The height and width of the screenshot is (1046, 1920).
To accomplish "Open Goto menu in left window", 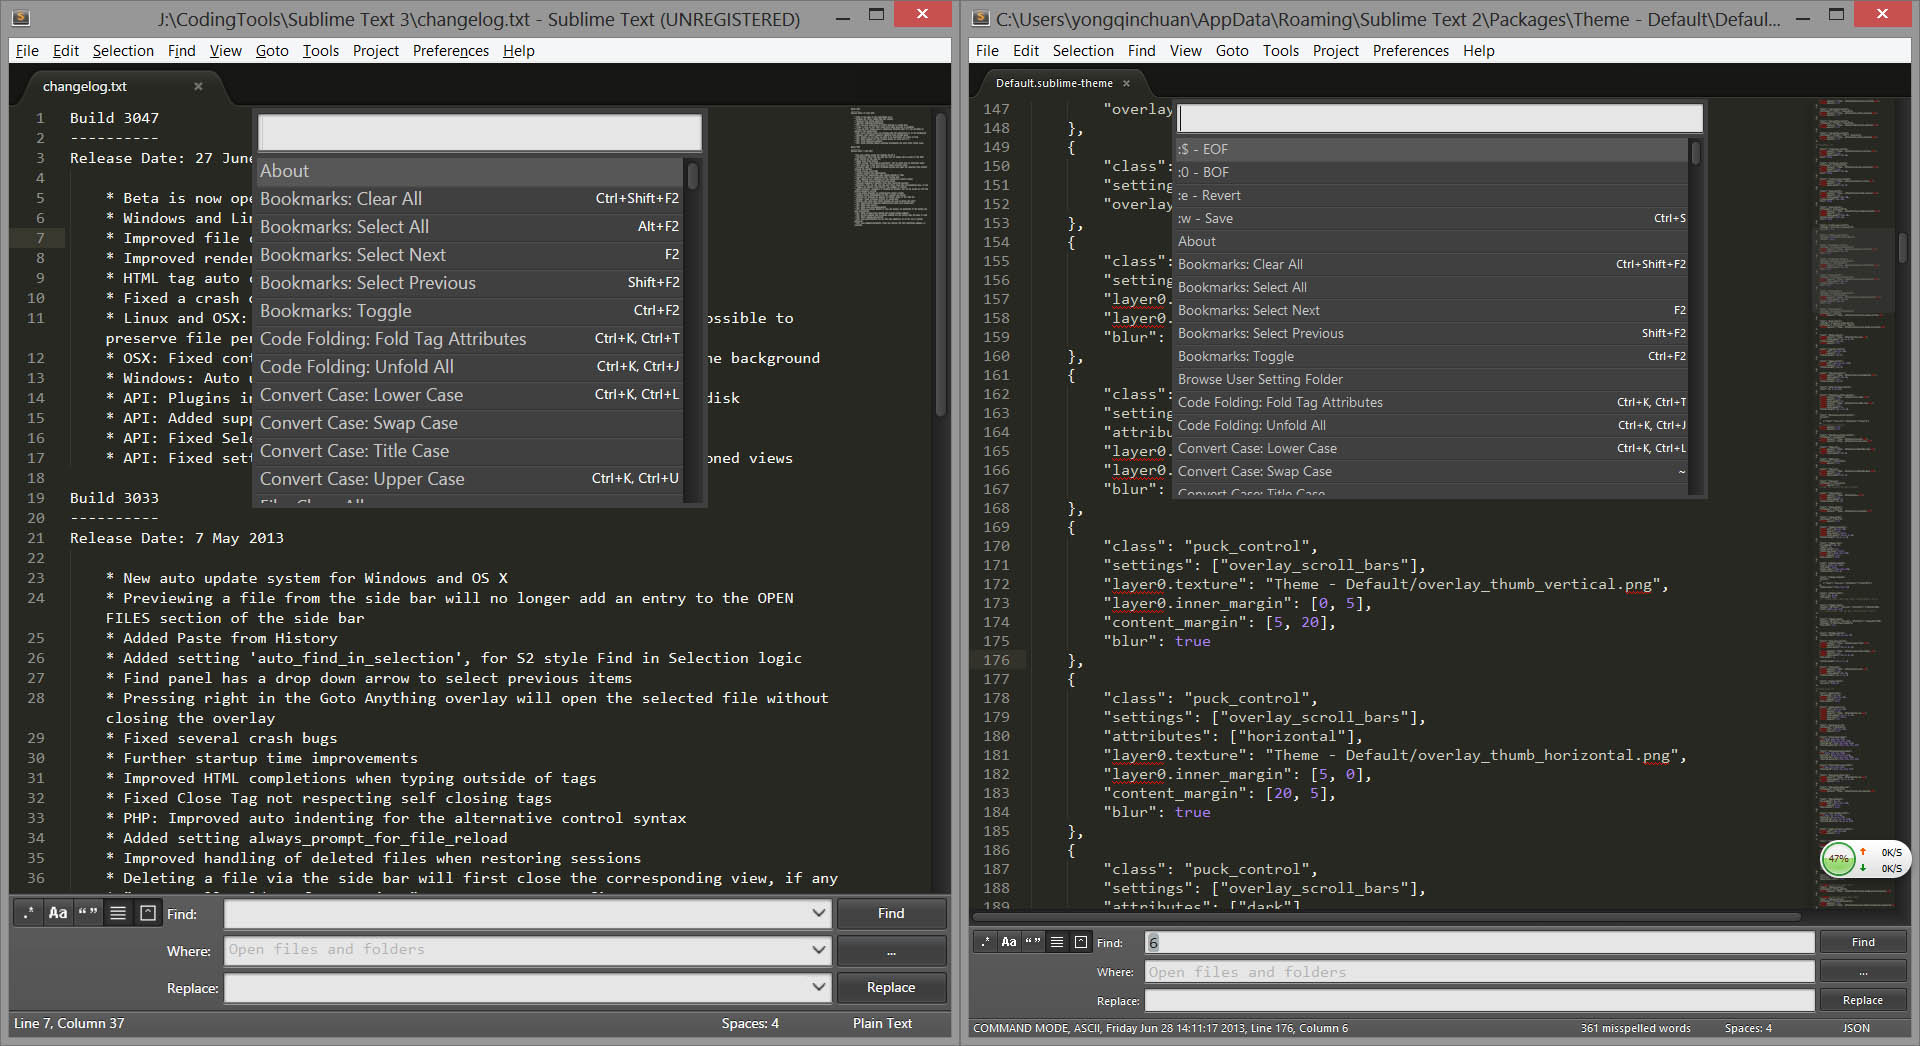I will click(x=272, y=51).
